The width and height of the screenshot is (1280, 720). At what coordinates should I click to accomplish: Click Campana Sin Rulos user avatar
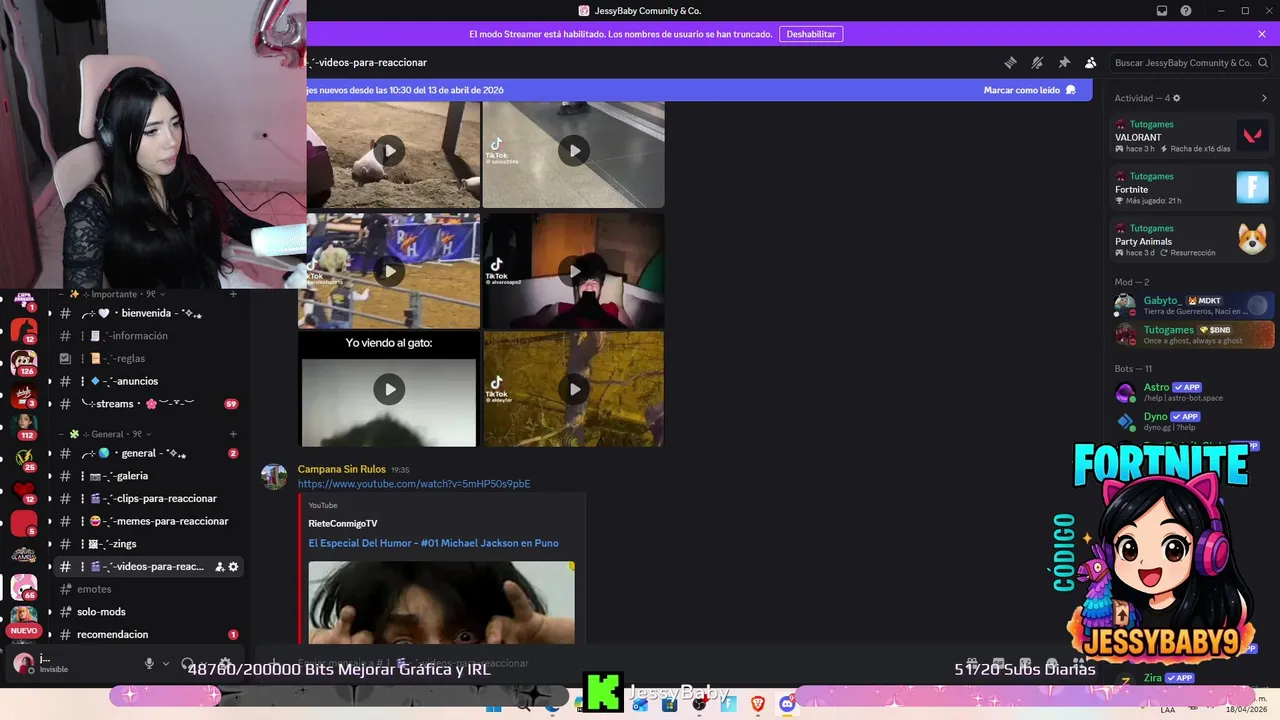point(274,476)
